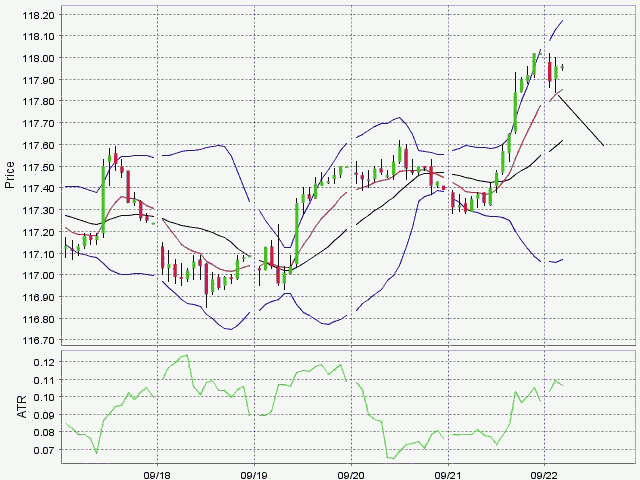
Task: Click the 0.08 ATR axis label
Action: [45, 432]
